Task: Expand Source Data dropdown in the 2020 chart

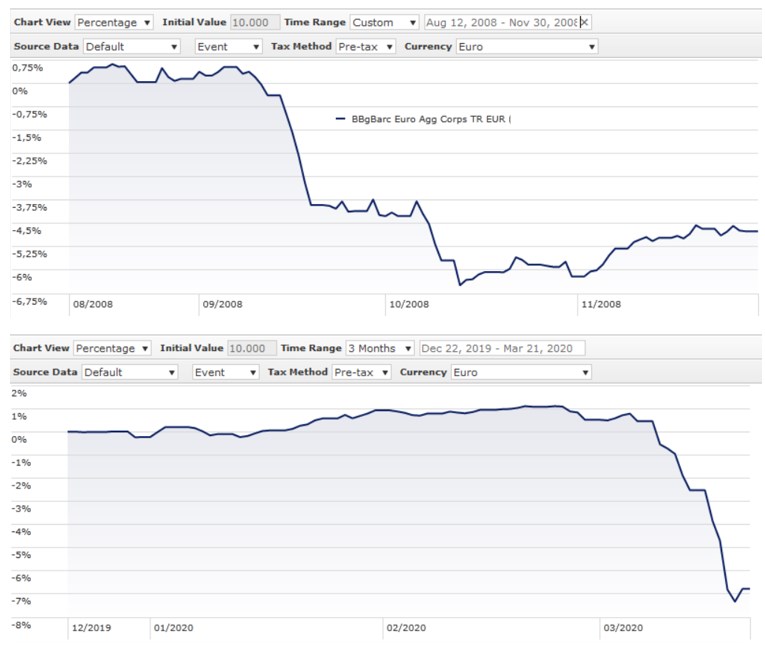Action: coord(129,372)
